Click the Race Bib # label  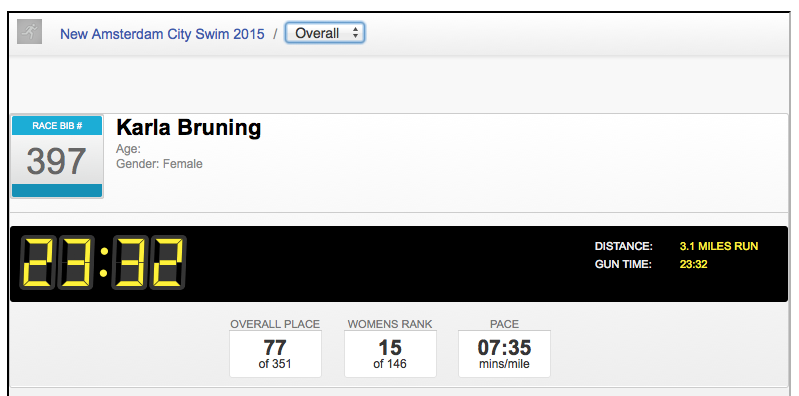(x=57, y=125)
